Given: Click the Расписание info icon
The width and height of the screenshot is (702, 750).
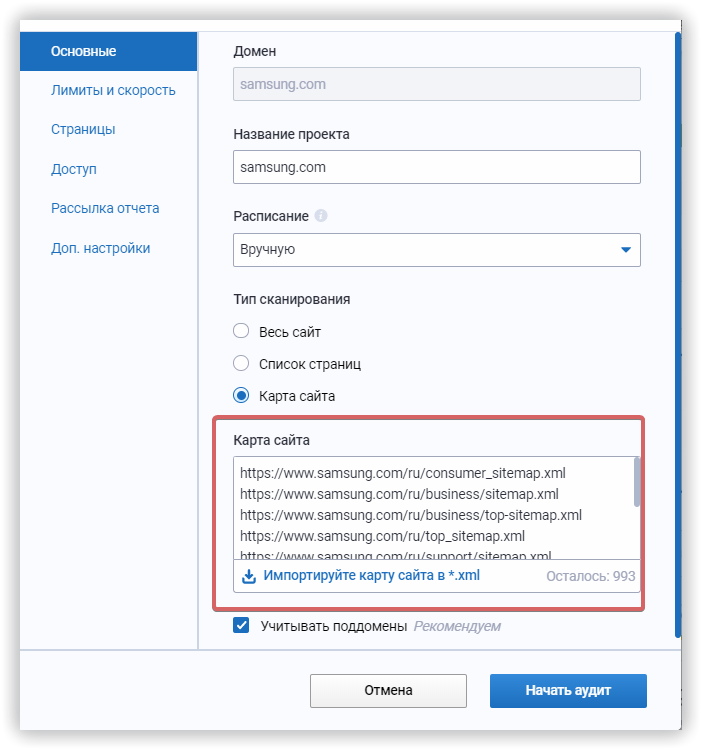Looking at the screenshot, I should pyautogui.click(x=321, y=215).
